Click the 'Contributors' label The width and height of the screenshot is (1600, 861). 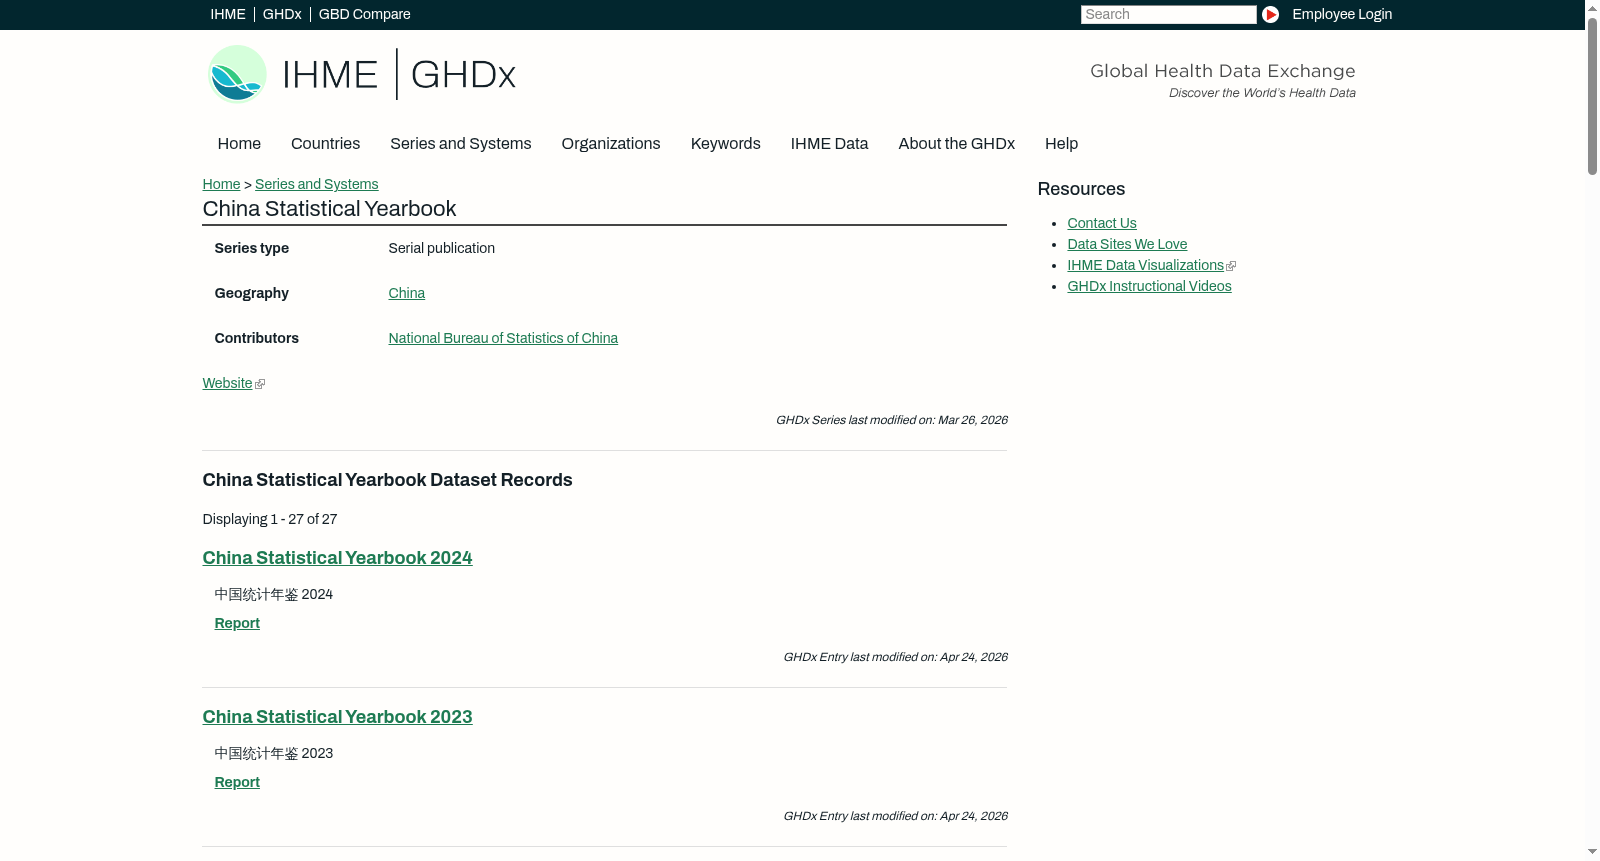[x=256, y=338]
